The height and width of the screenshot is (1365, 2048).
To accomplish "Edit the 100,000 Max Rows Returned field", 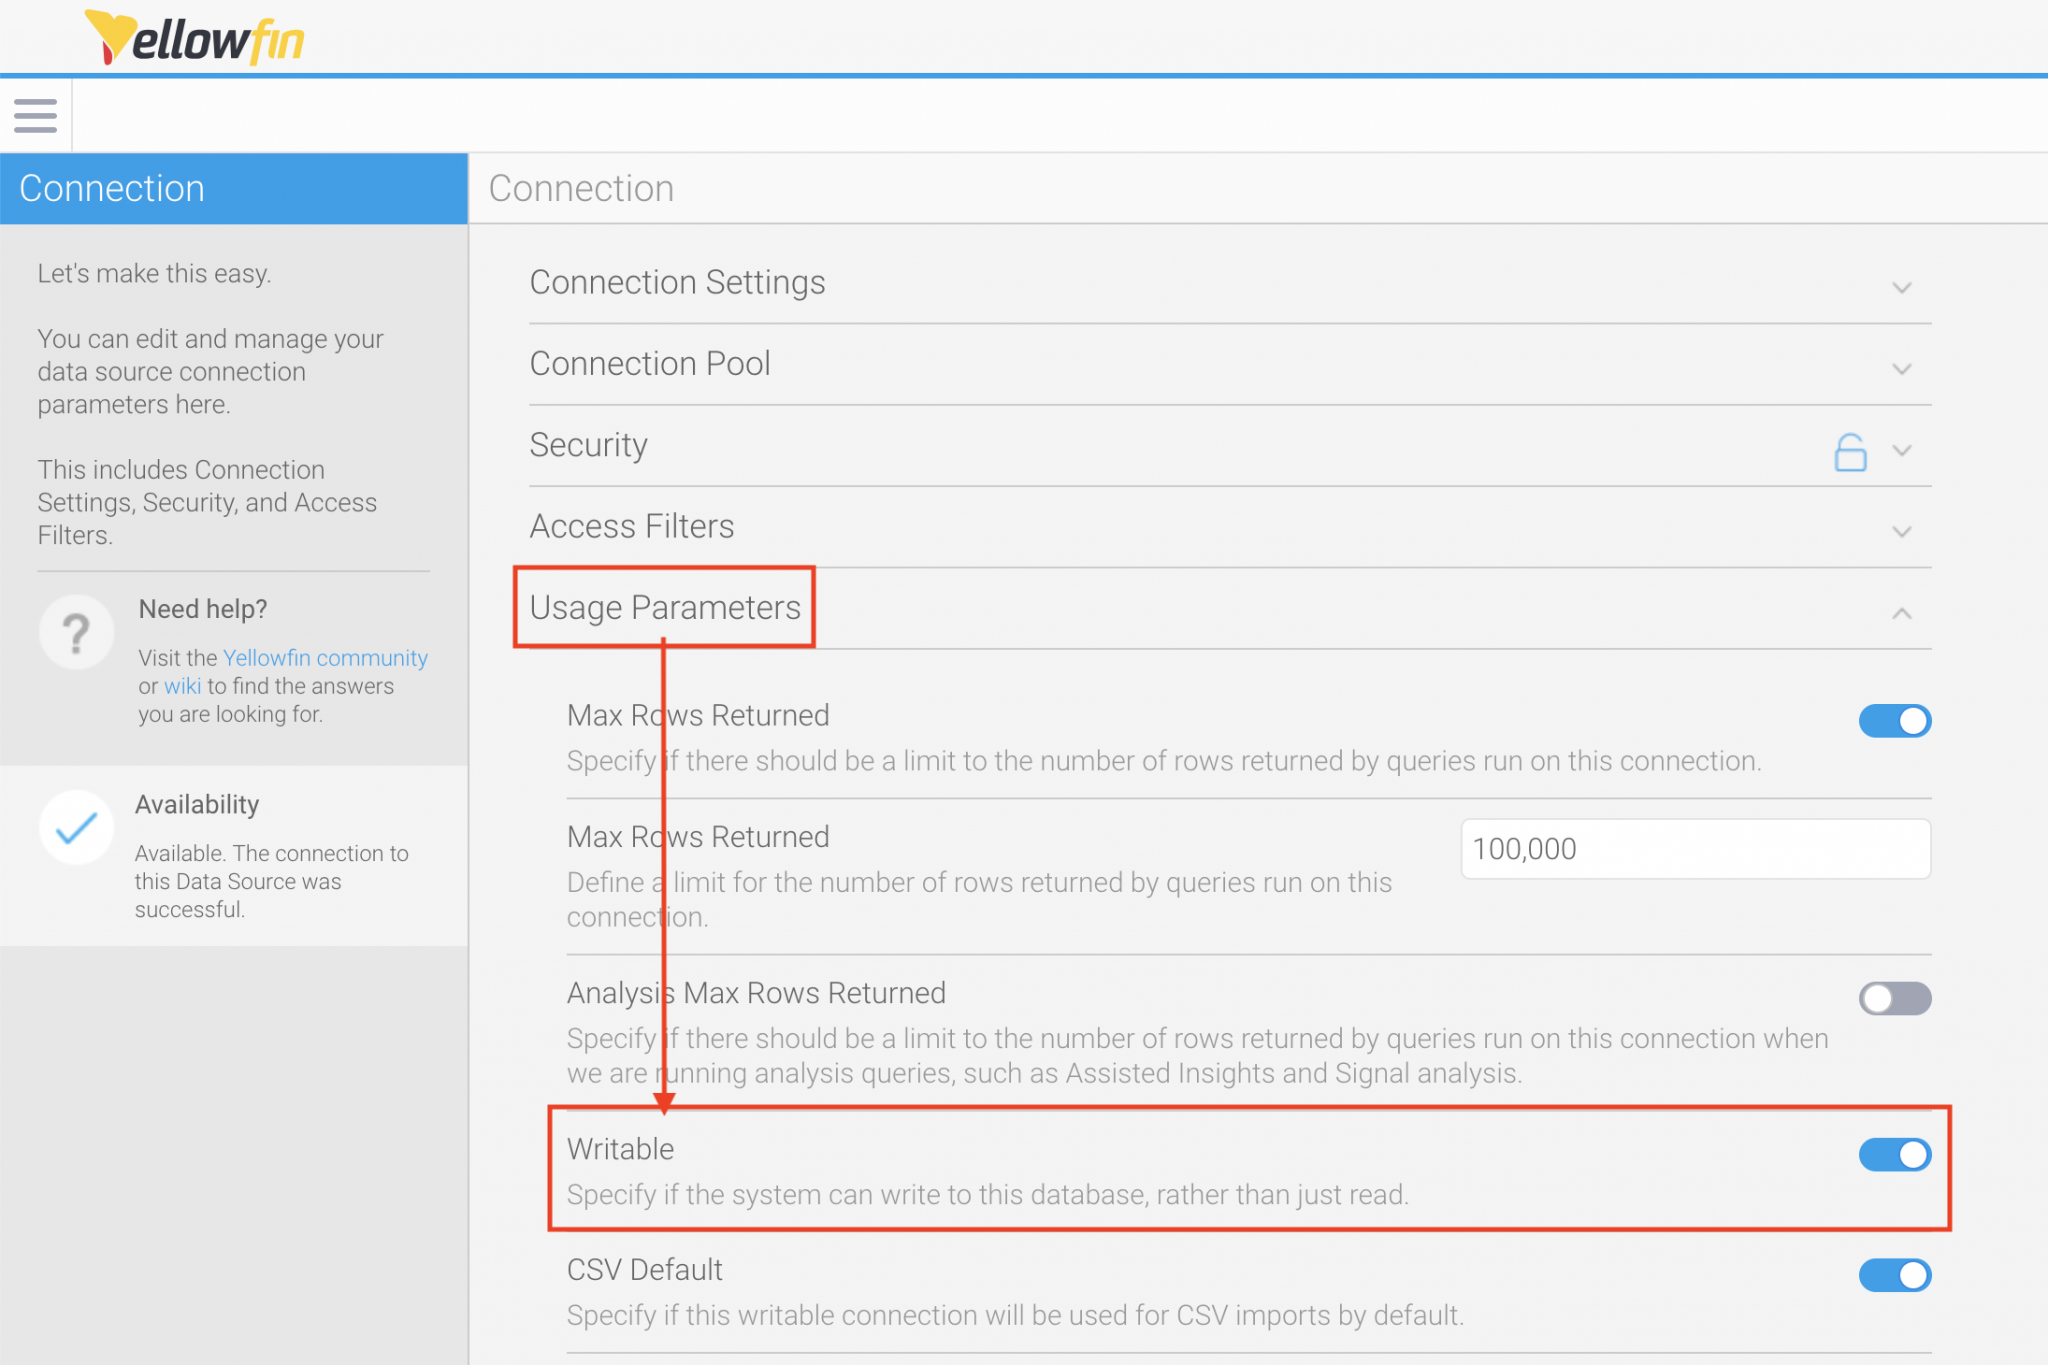I will point(1694,848).
